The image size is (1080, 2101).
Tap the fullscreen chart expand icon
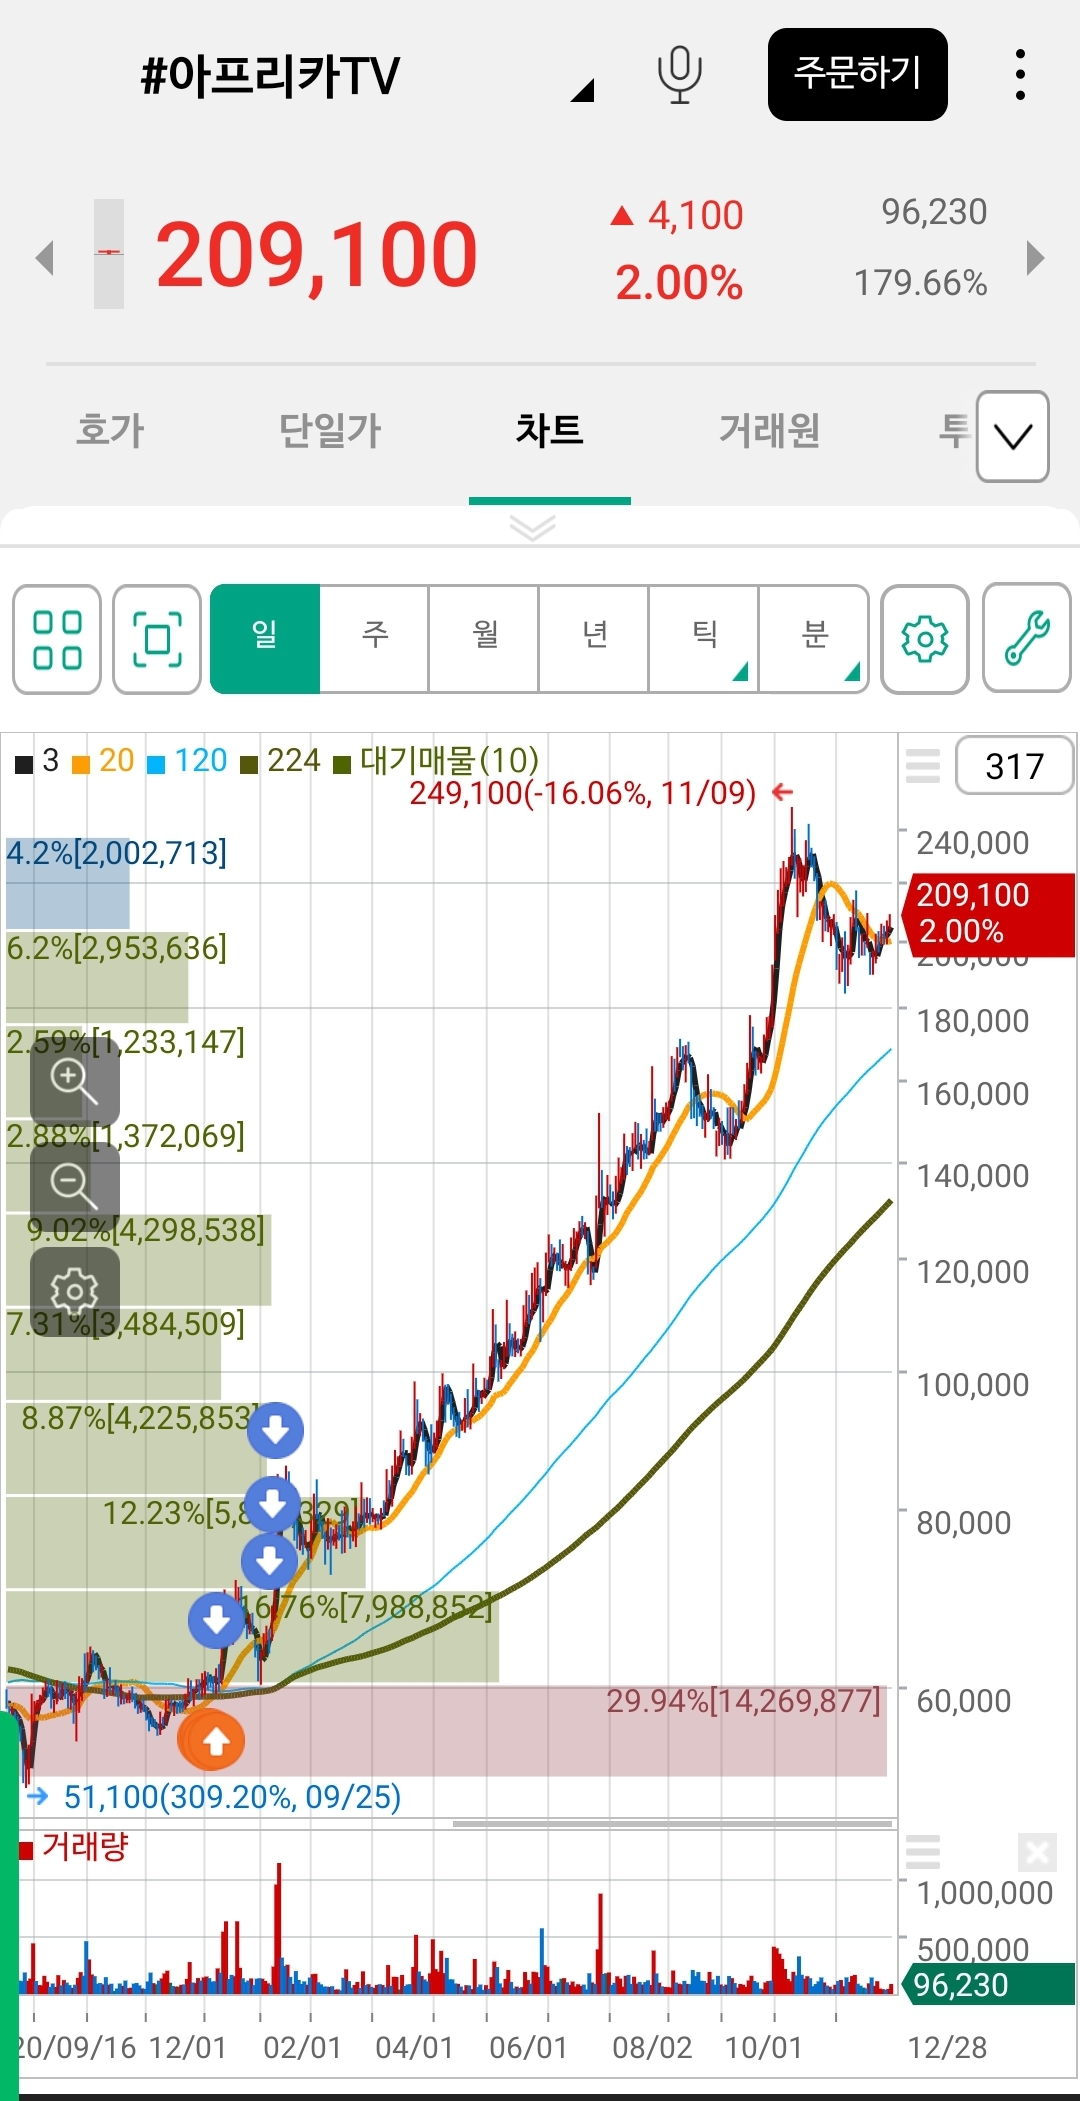[x=157, y=639]
